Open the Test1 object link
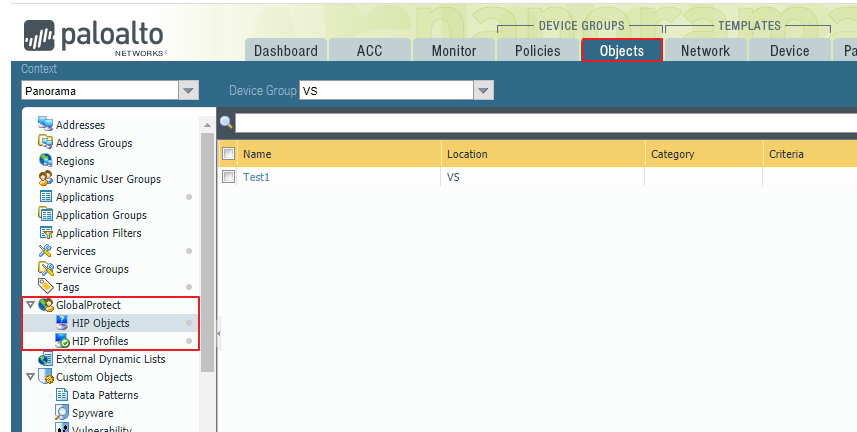This screenshot has height=432, width=857. pos(256,177)
